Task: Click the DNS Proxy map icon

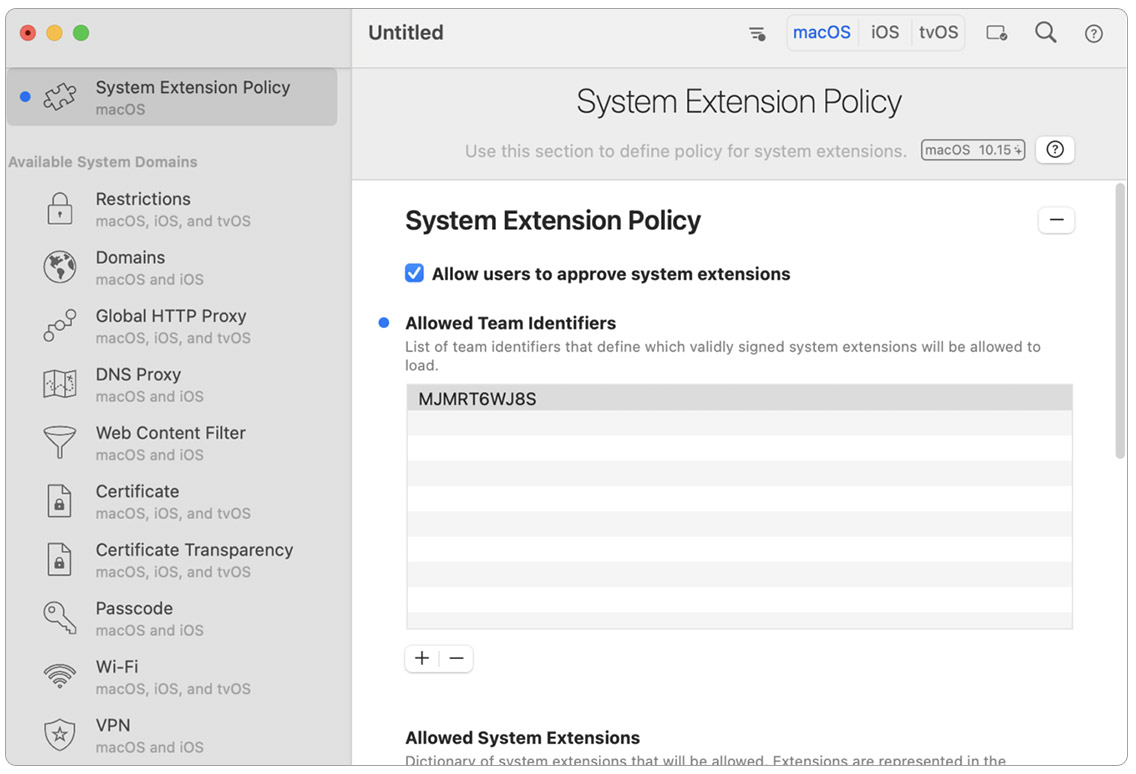Action: pyautogui.click(x=60, y=384)
